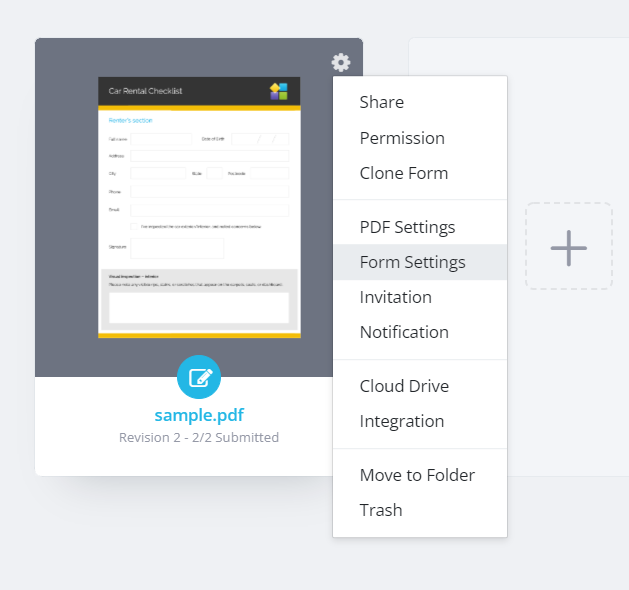Open the Notification menu item
This screenshot has height=590, width=629.
pos(404,332)
